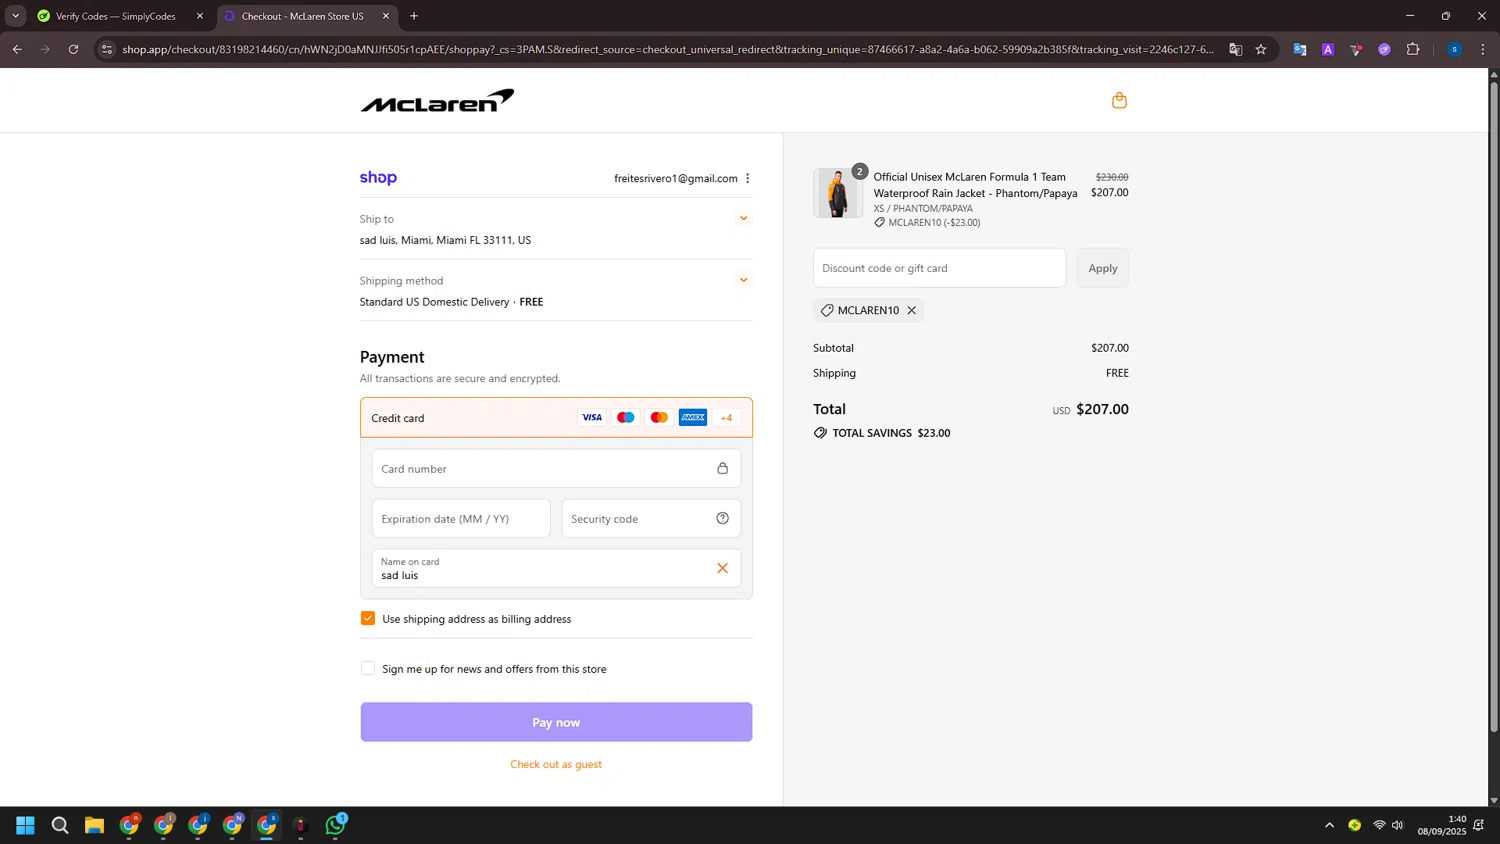The height and width of the screenshot is (844, 1500).
Task: Check Sign me up for news and offers
Action: (x=368, y=669)
